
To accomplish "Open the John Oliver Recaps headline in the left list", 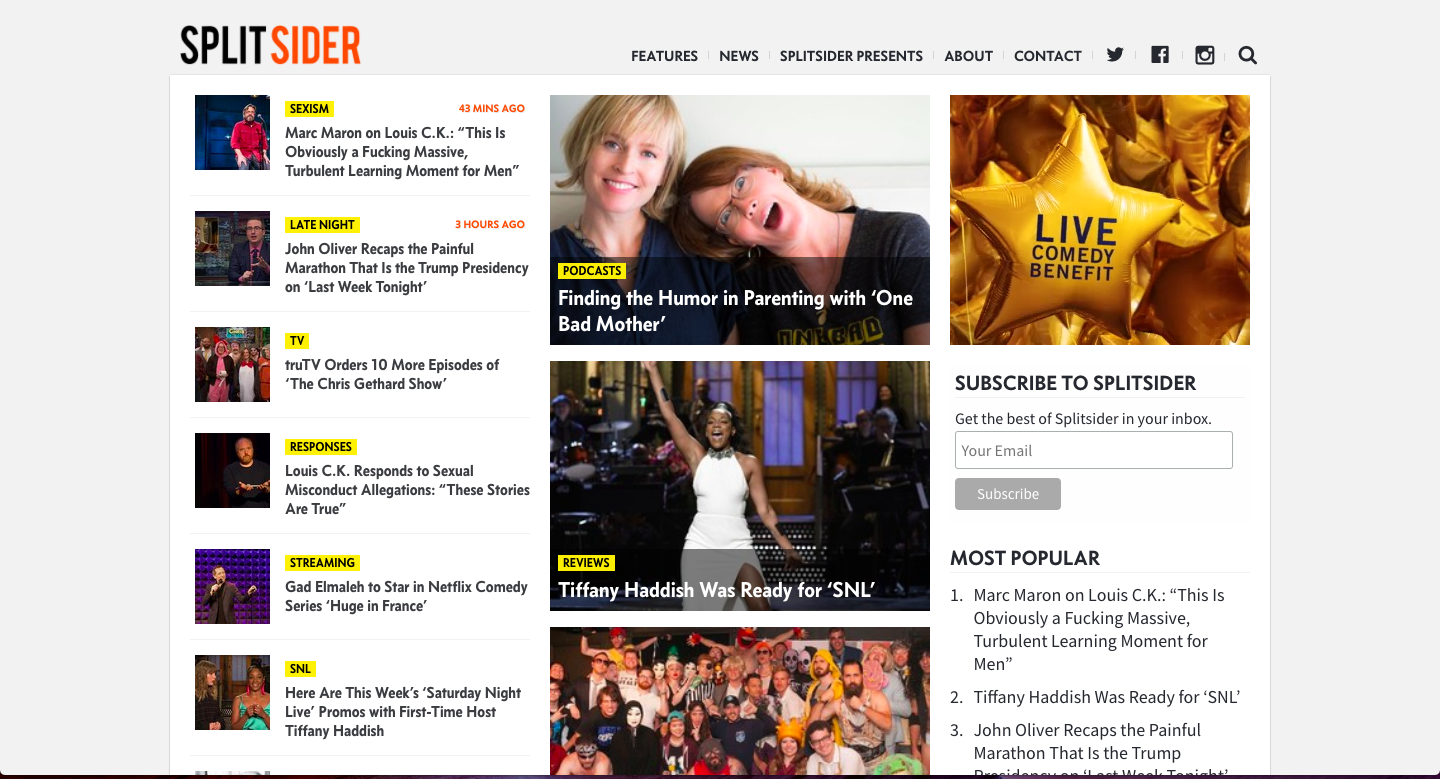I will (407, 268).
